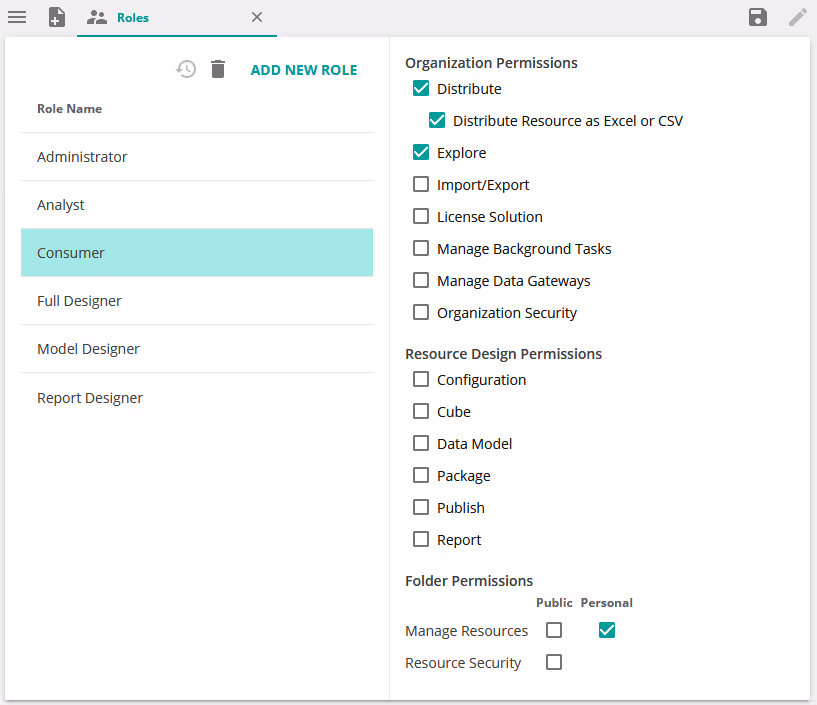Open the hamburger main menu
This screenshot has width=817, height=705.
[17, 17]
